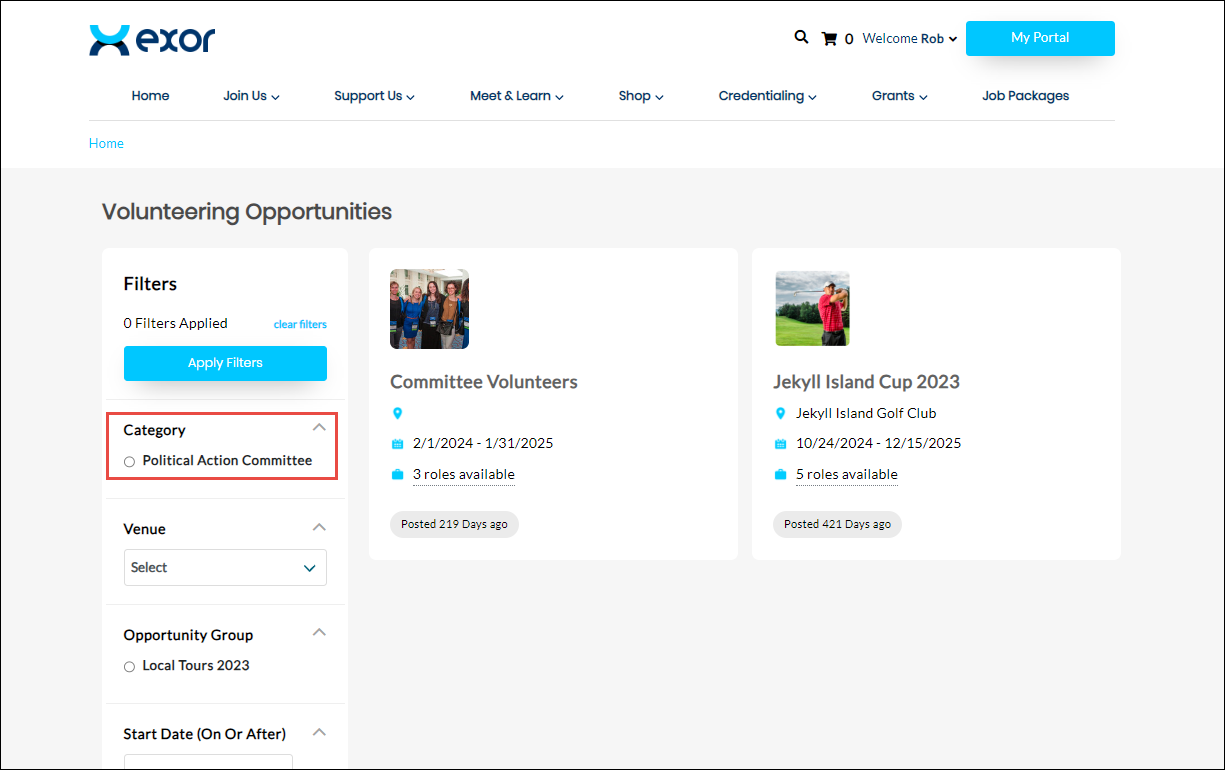
Task: Click the exor logo
Action: (x=152, y=40)
